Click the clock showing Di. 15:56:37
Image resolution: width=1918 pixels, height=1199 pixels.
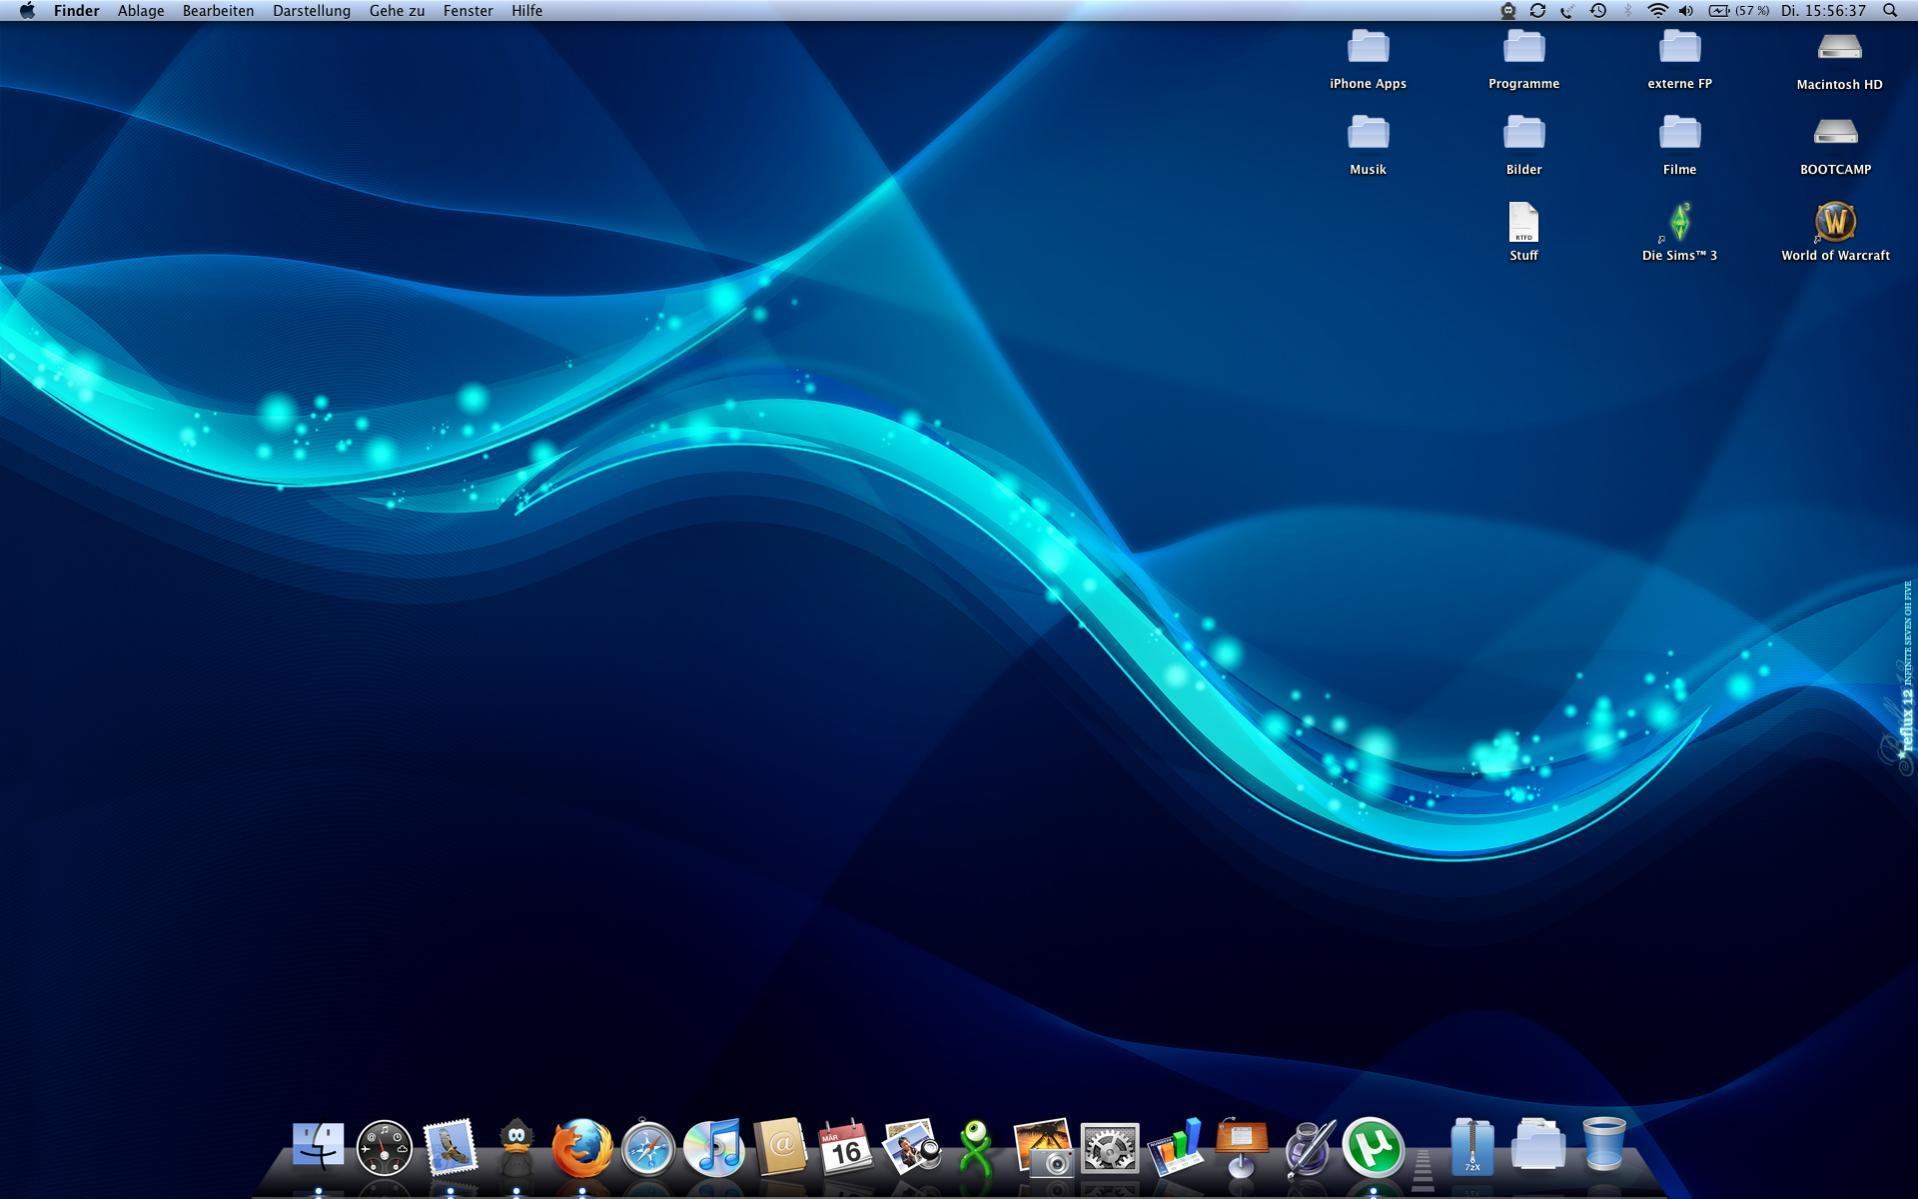pos(1823,11)
